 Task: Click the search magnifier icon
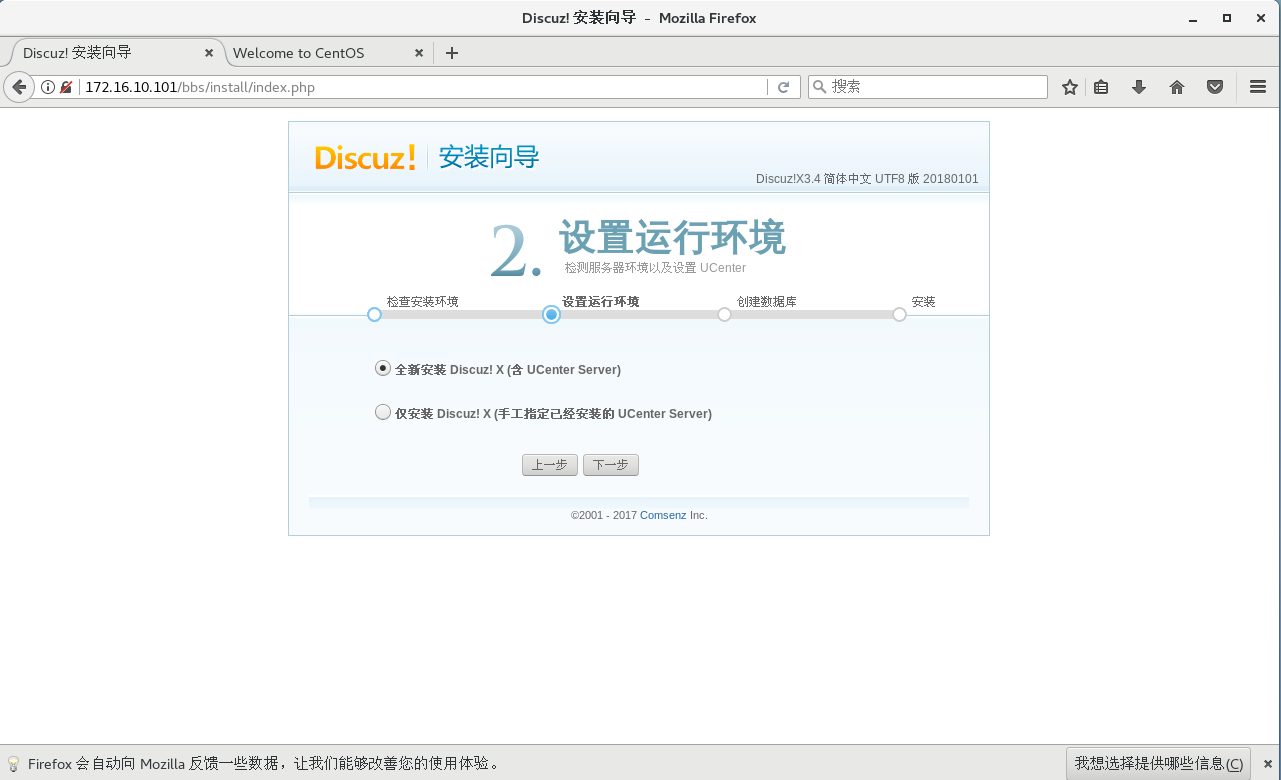click(819, 87)
